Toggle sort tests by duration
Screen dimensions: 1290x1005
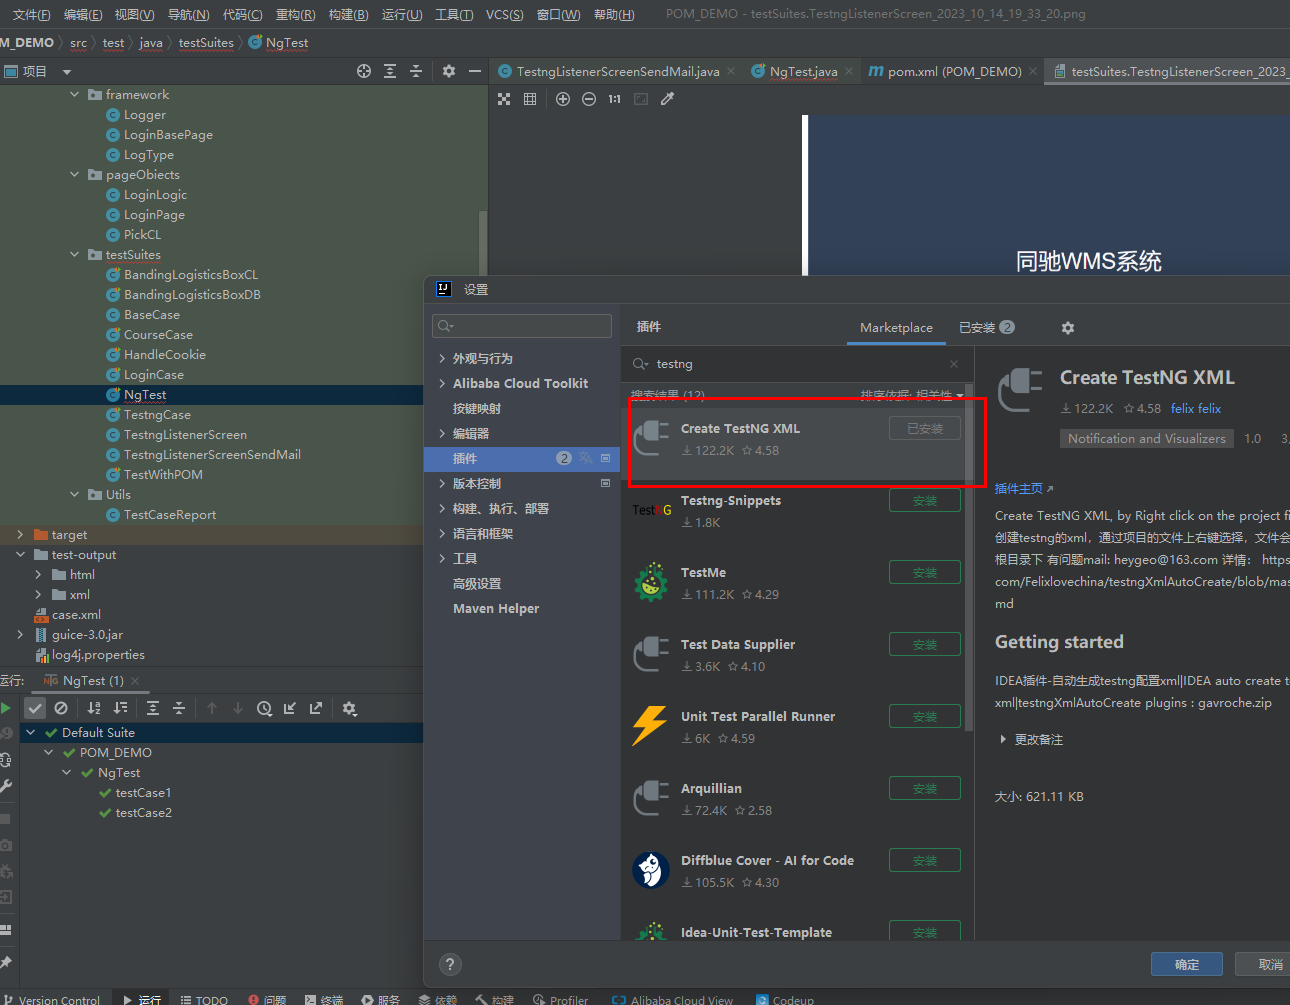[x=120, y=708]
